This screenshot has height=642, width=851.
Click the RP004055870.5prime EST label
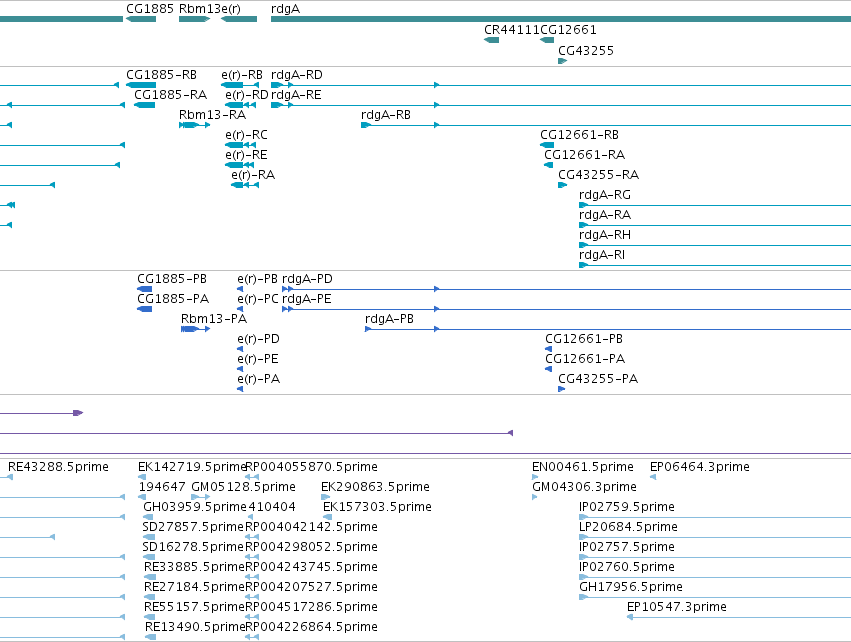(312, 467)
